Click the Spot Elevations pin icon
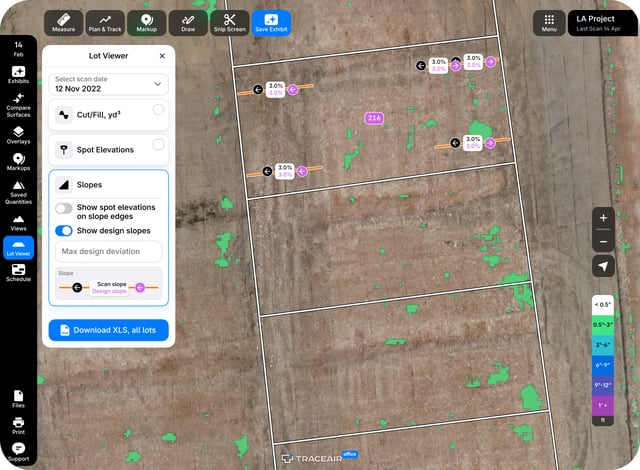Viewport: 640px width, 470px height. pyautogui.click(x=64, y=150)
